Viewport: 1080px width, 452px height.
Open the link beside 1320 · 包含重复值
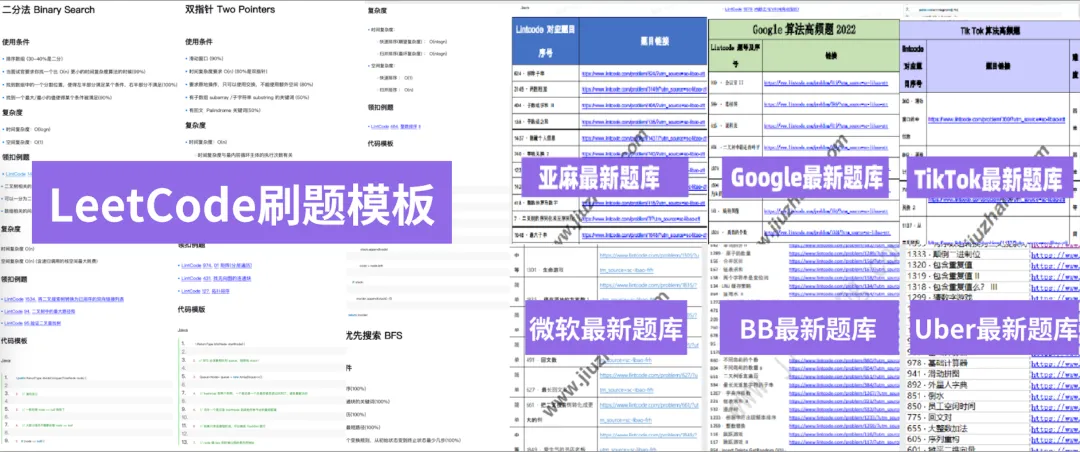point(1055,265)
